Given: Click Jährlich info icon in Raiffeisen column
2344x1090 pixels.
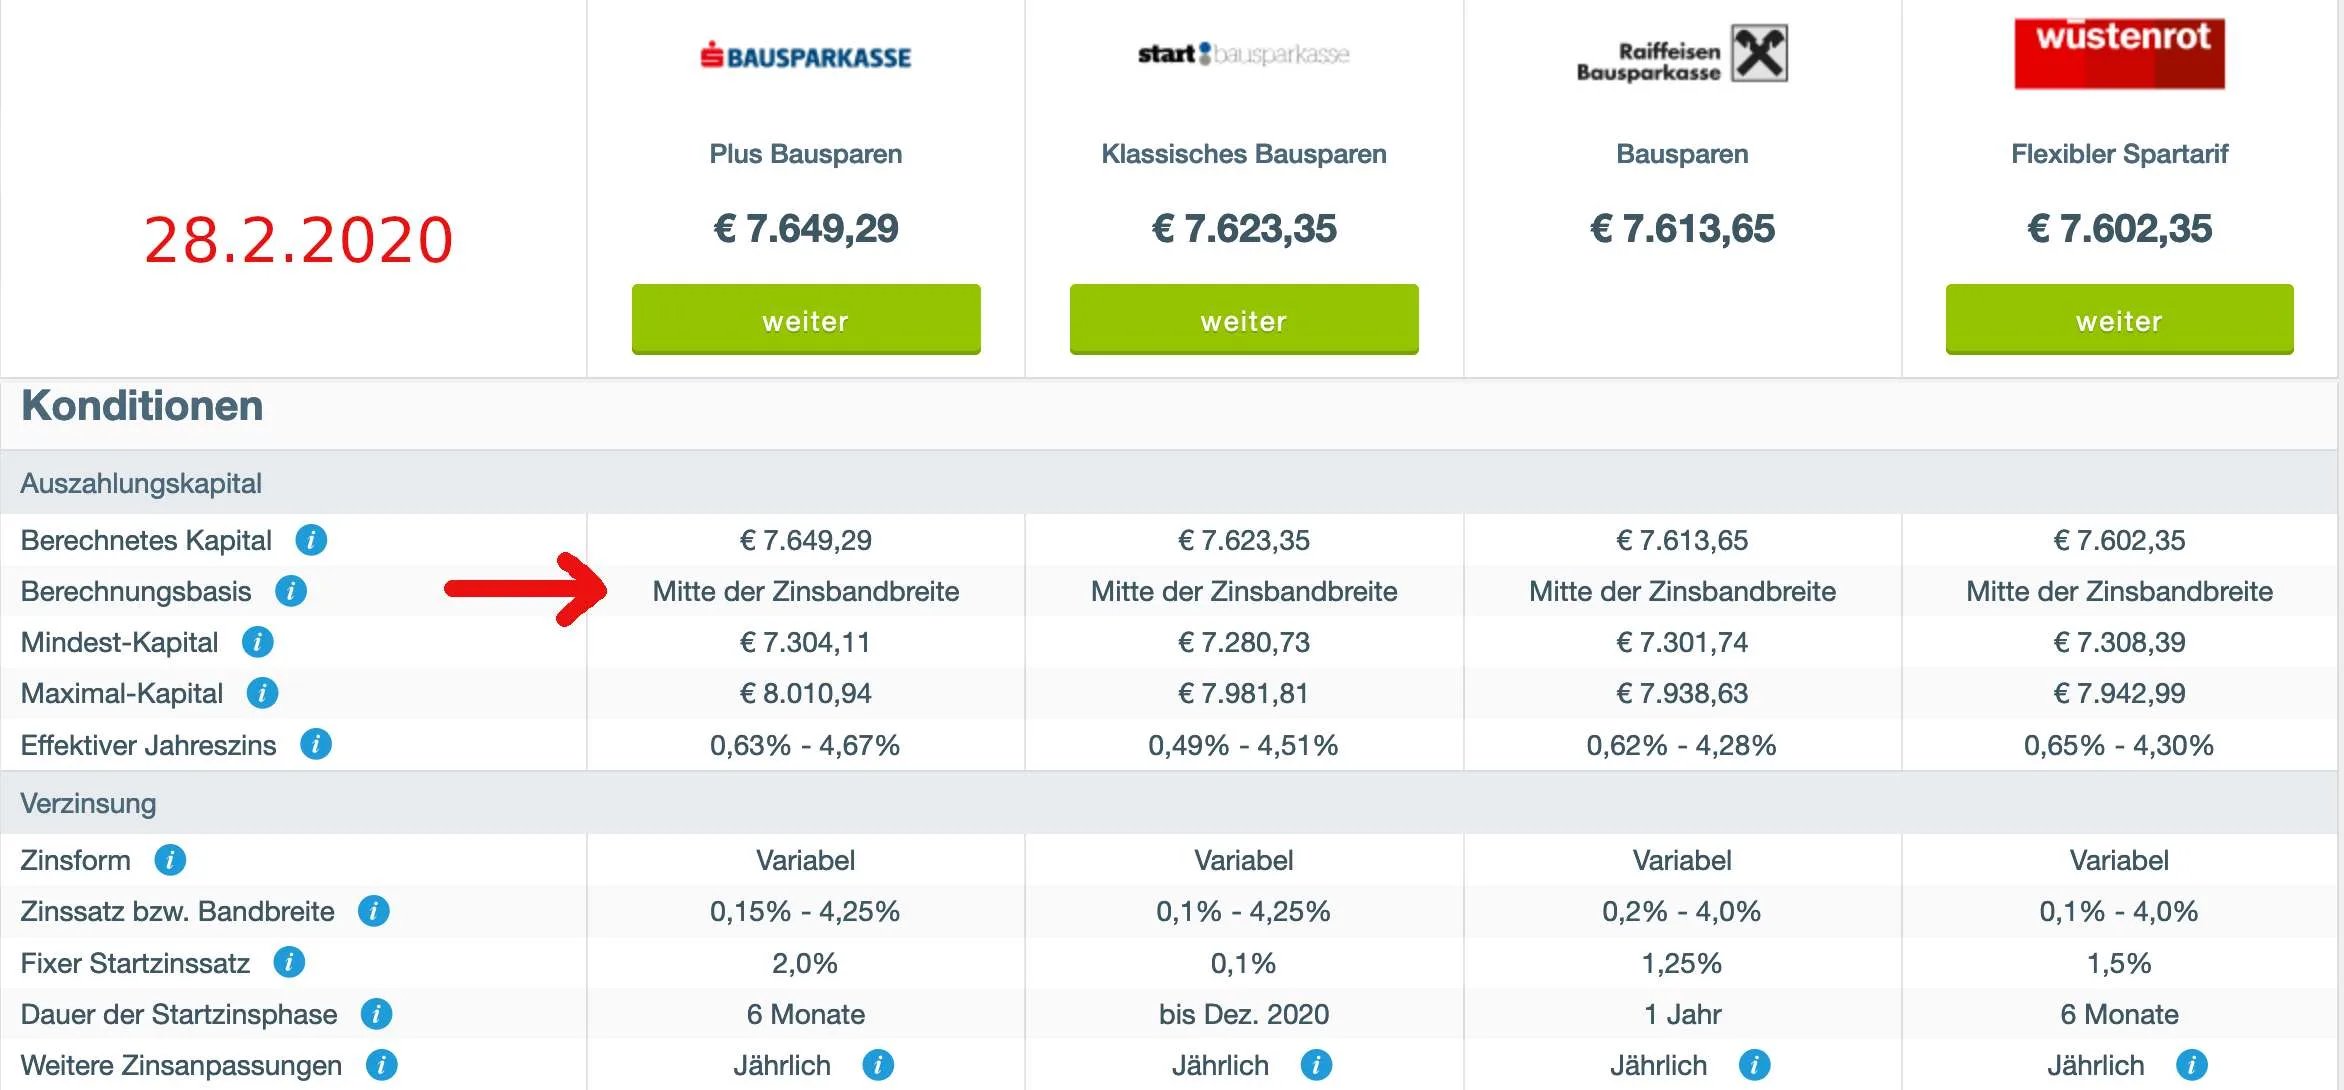Looking at the screenshot, I should [x=1754, y=1065].
